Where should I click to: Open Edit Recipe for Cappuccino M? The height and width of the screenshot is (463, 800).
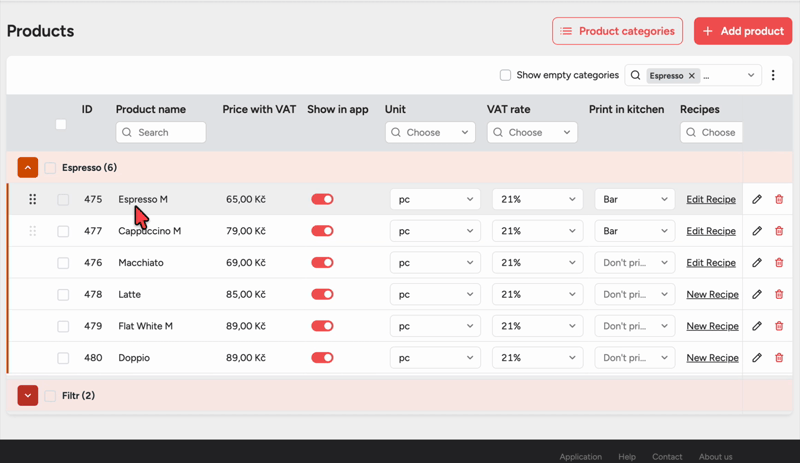711,231
